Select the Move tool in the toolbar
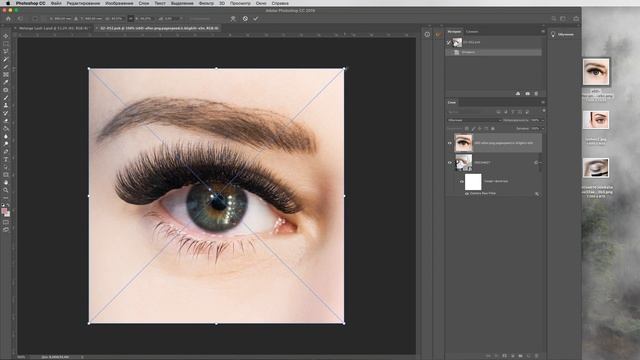The image size is (640, 360). [6, 36]
